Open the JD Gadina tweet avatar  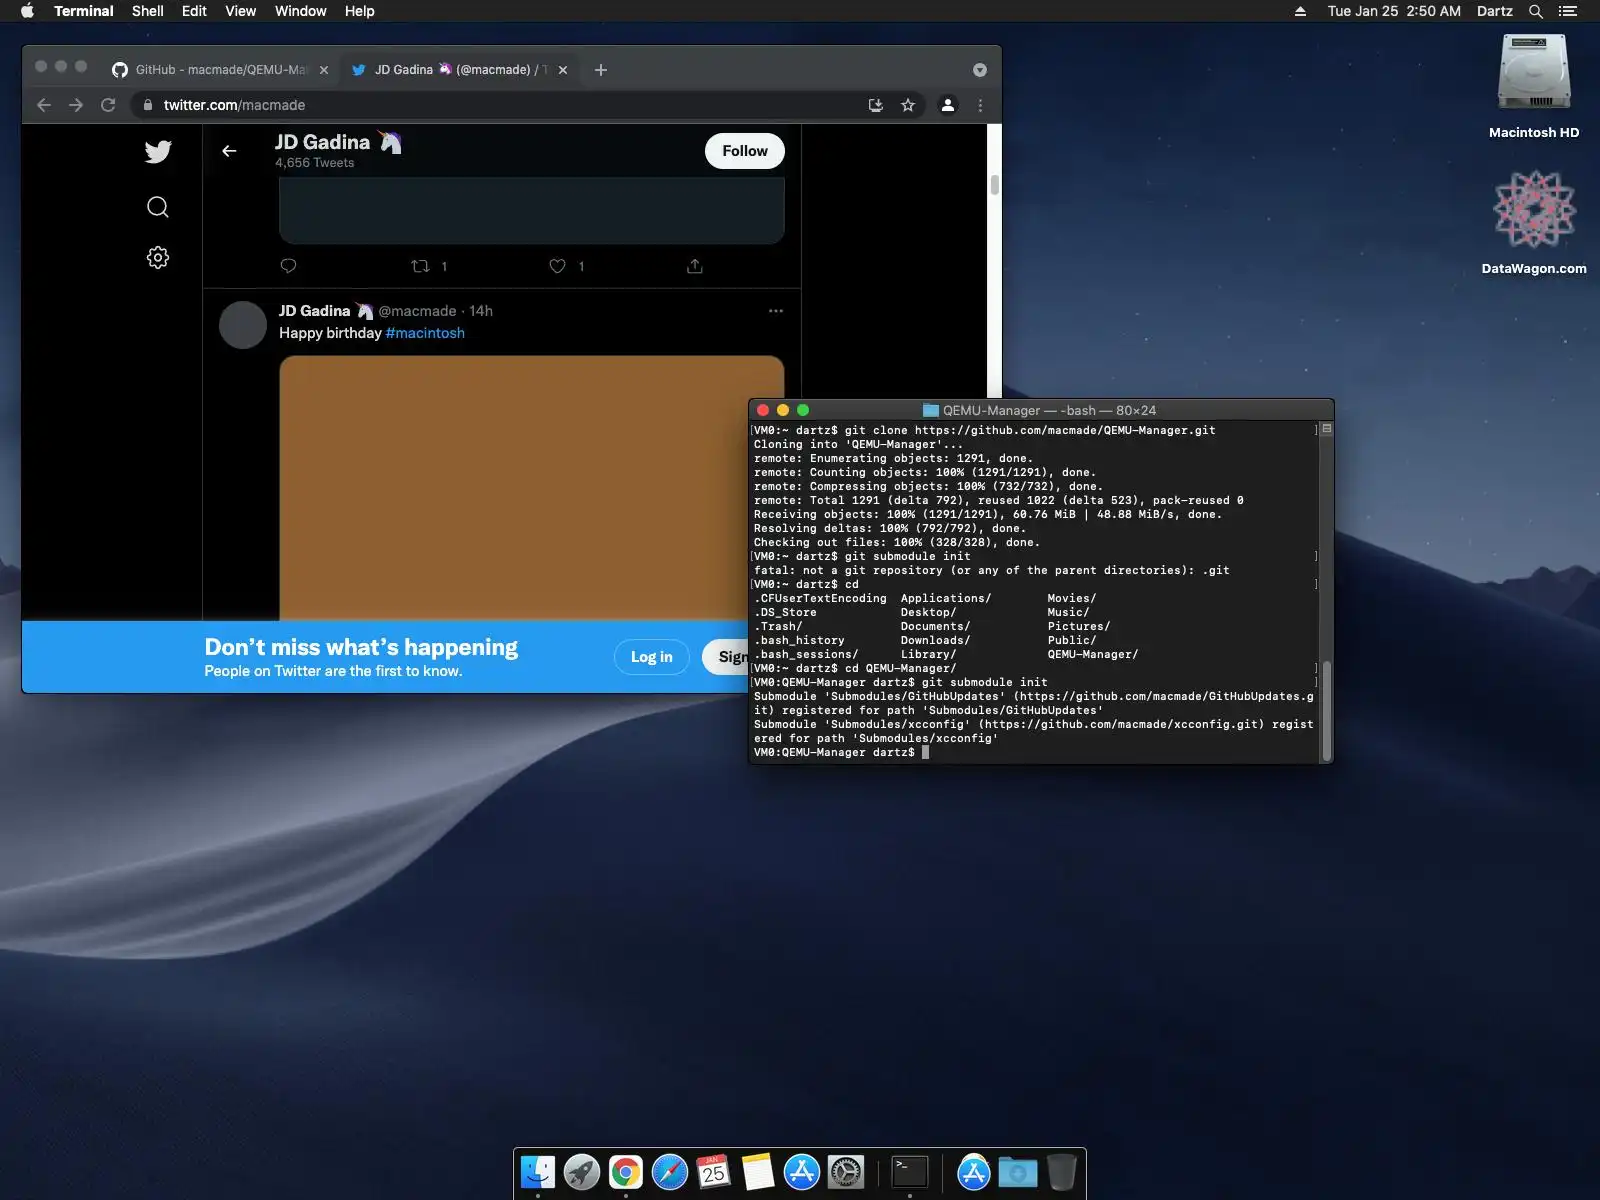coord(243,325)
